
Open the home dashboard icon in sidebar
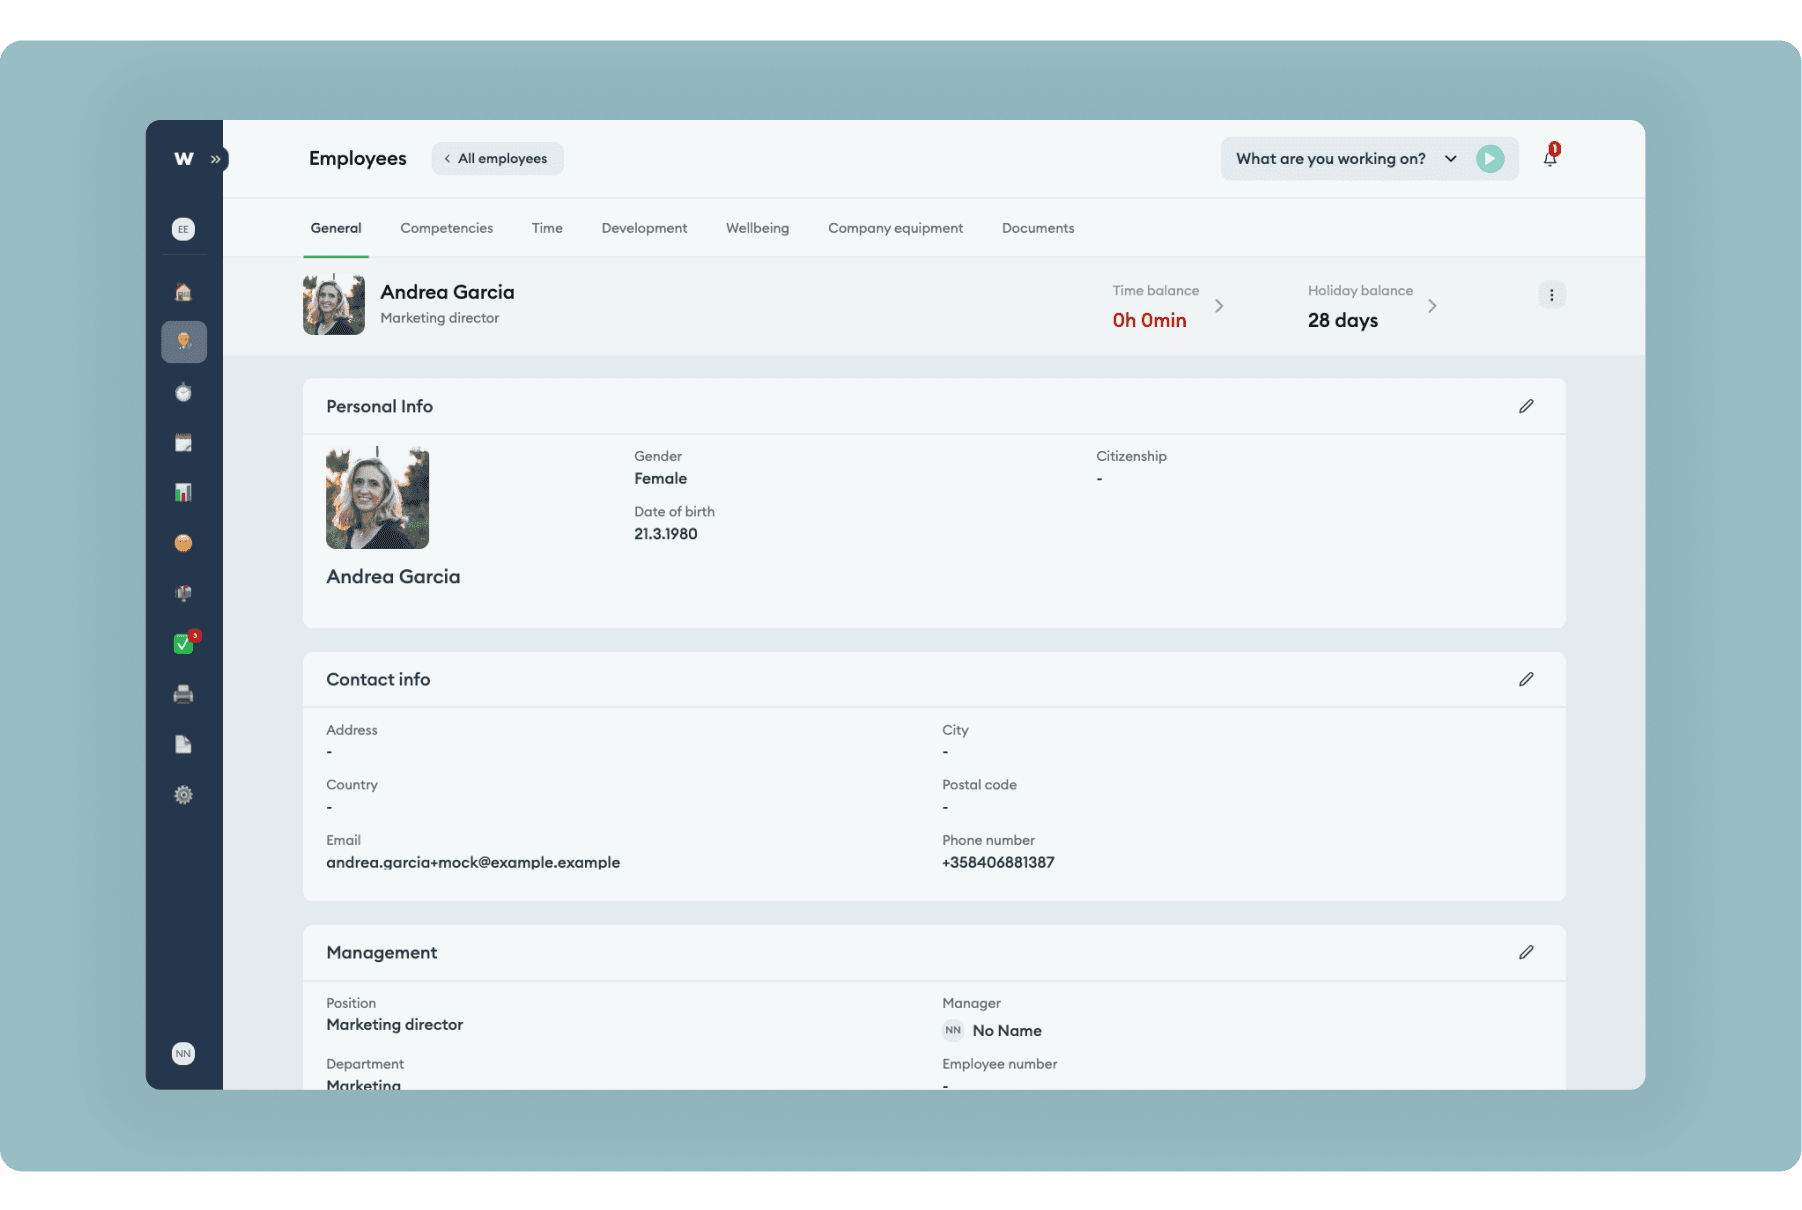coord(183,291)
